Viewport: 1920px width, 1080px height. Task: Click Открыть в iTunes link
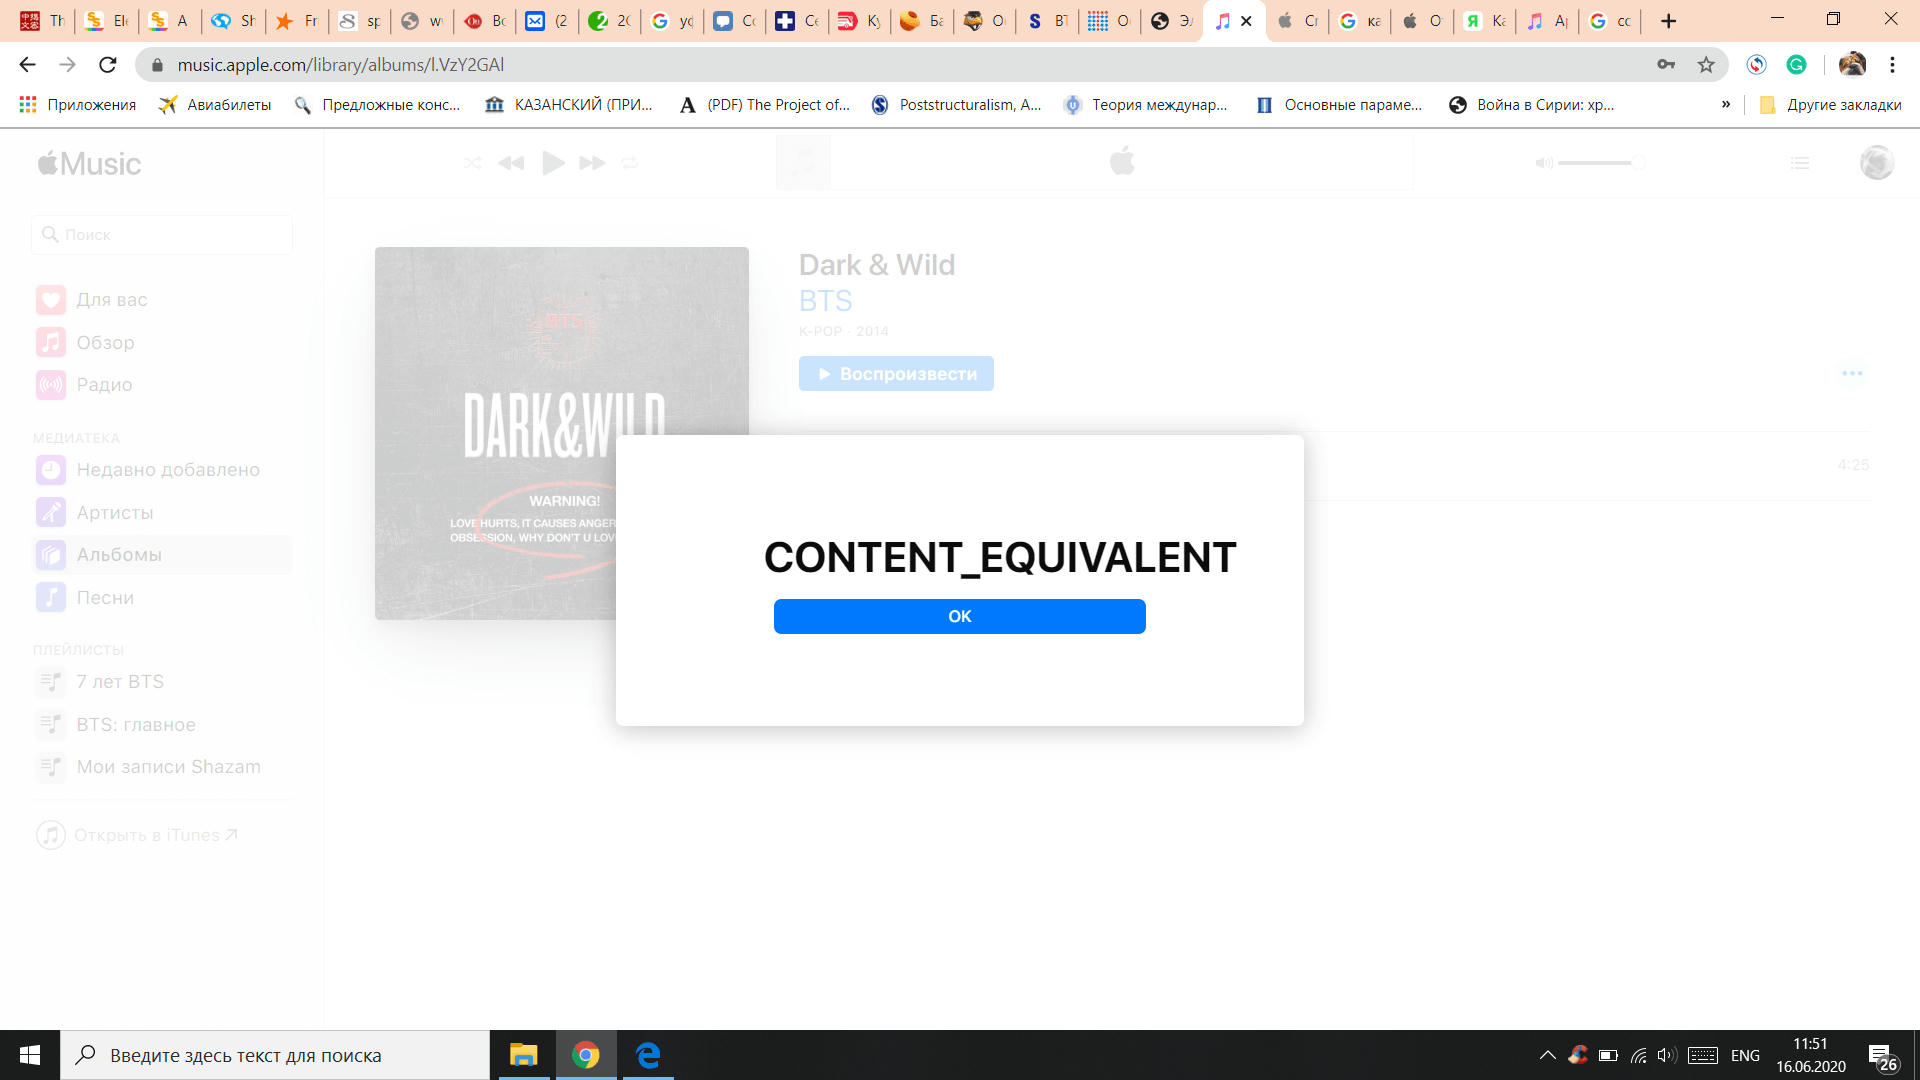(x=138, y=835)
